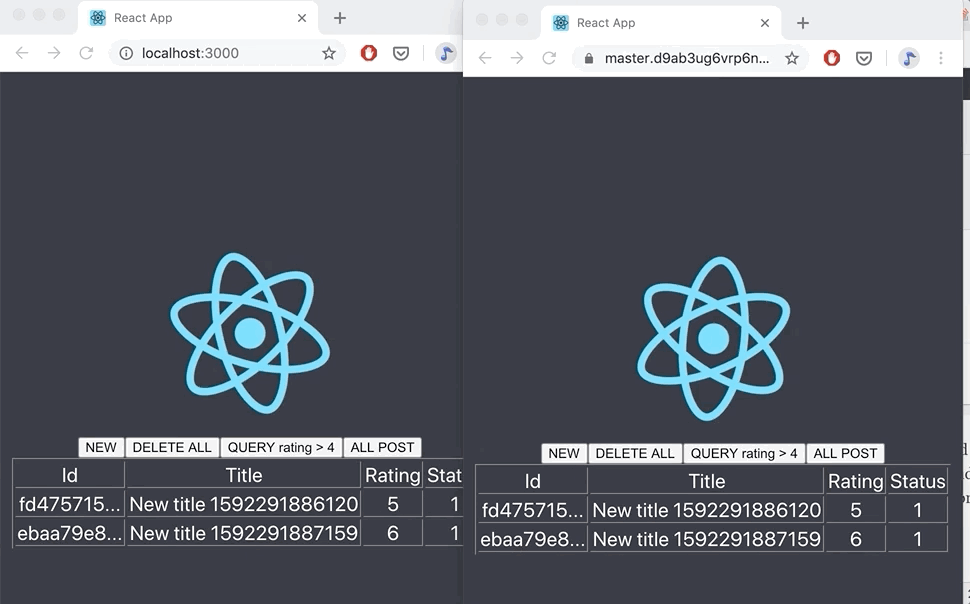Click Id header in localhost table
This screenshot has height=604, width=970.
tap(69, 475)
